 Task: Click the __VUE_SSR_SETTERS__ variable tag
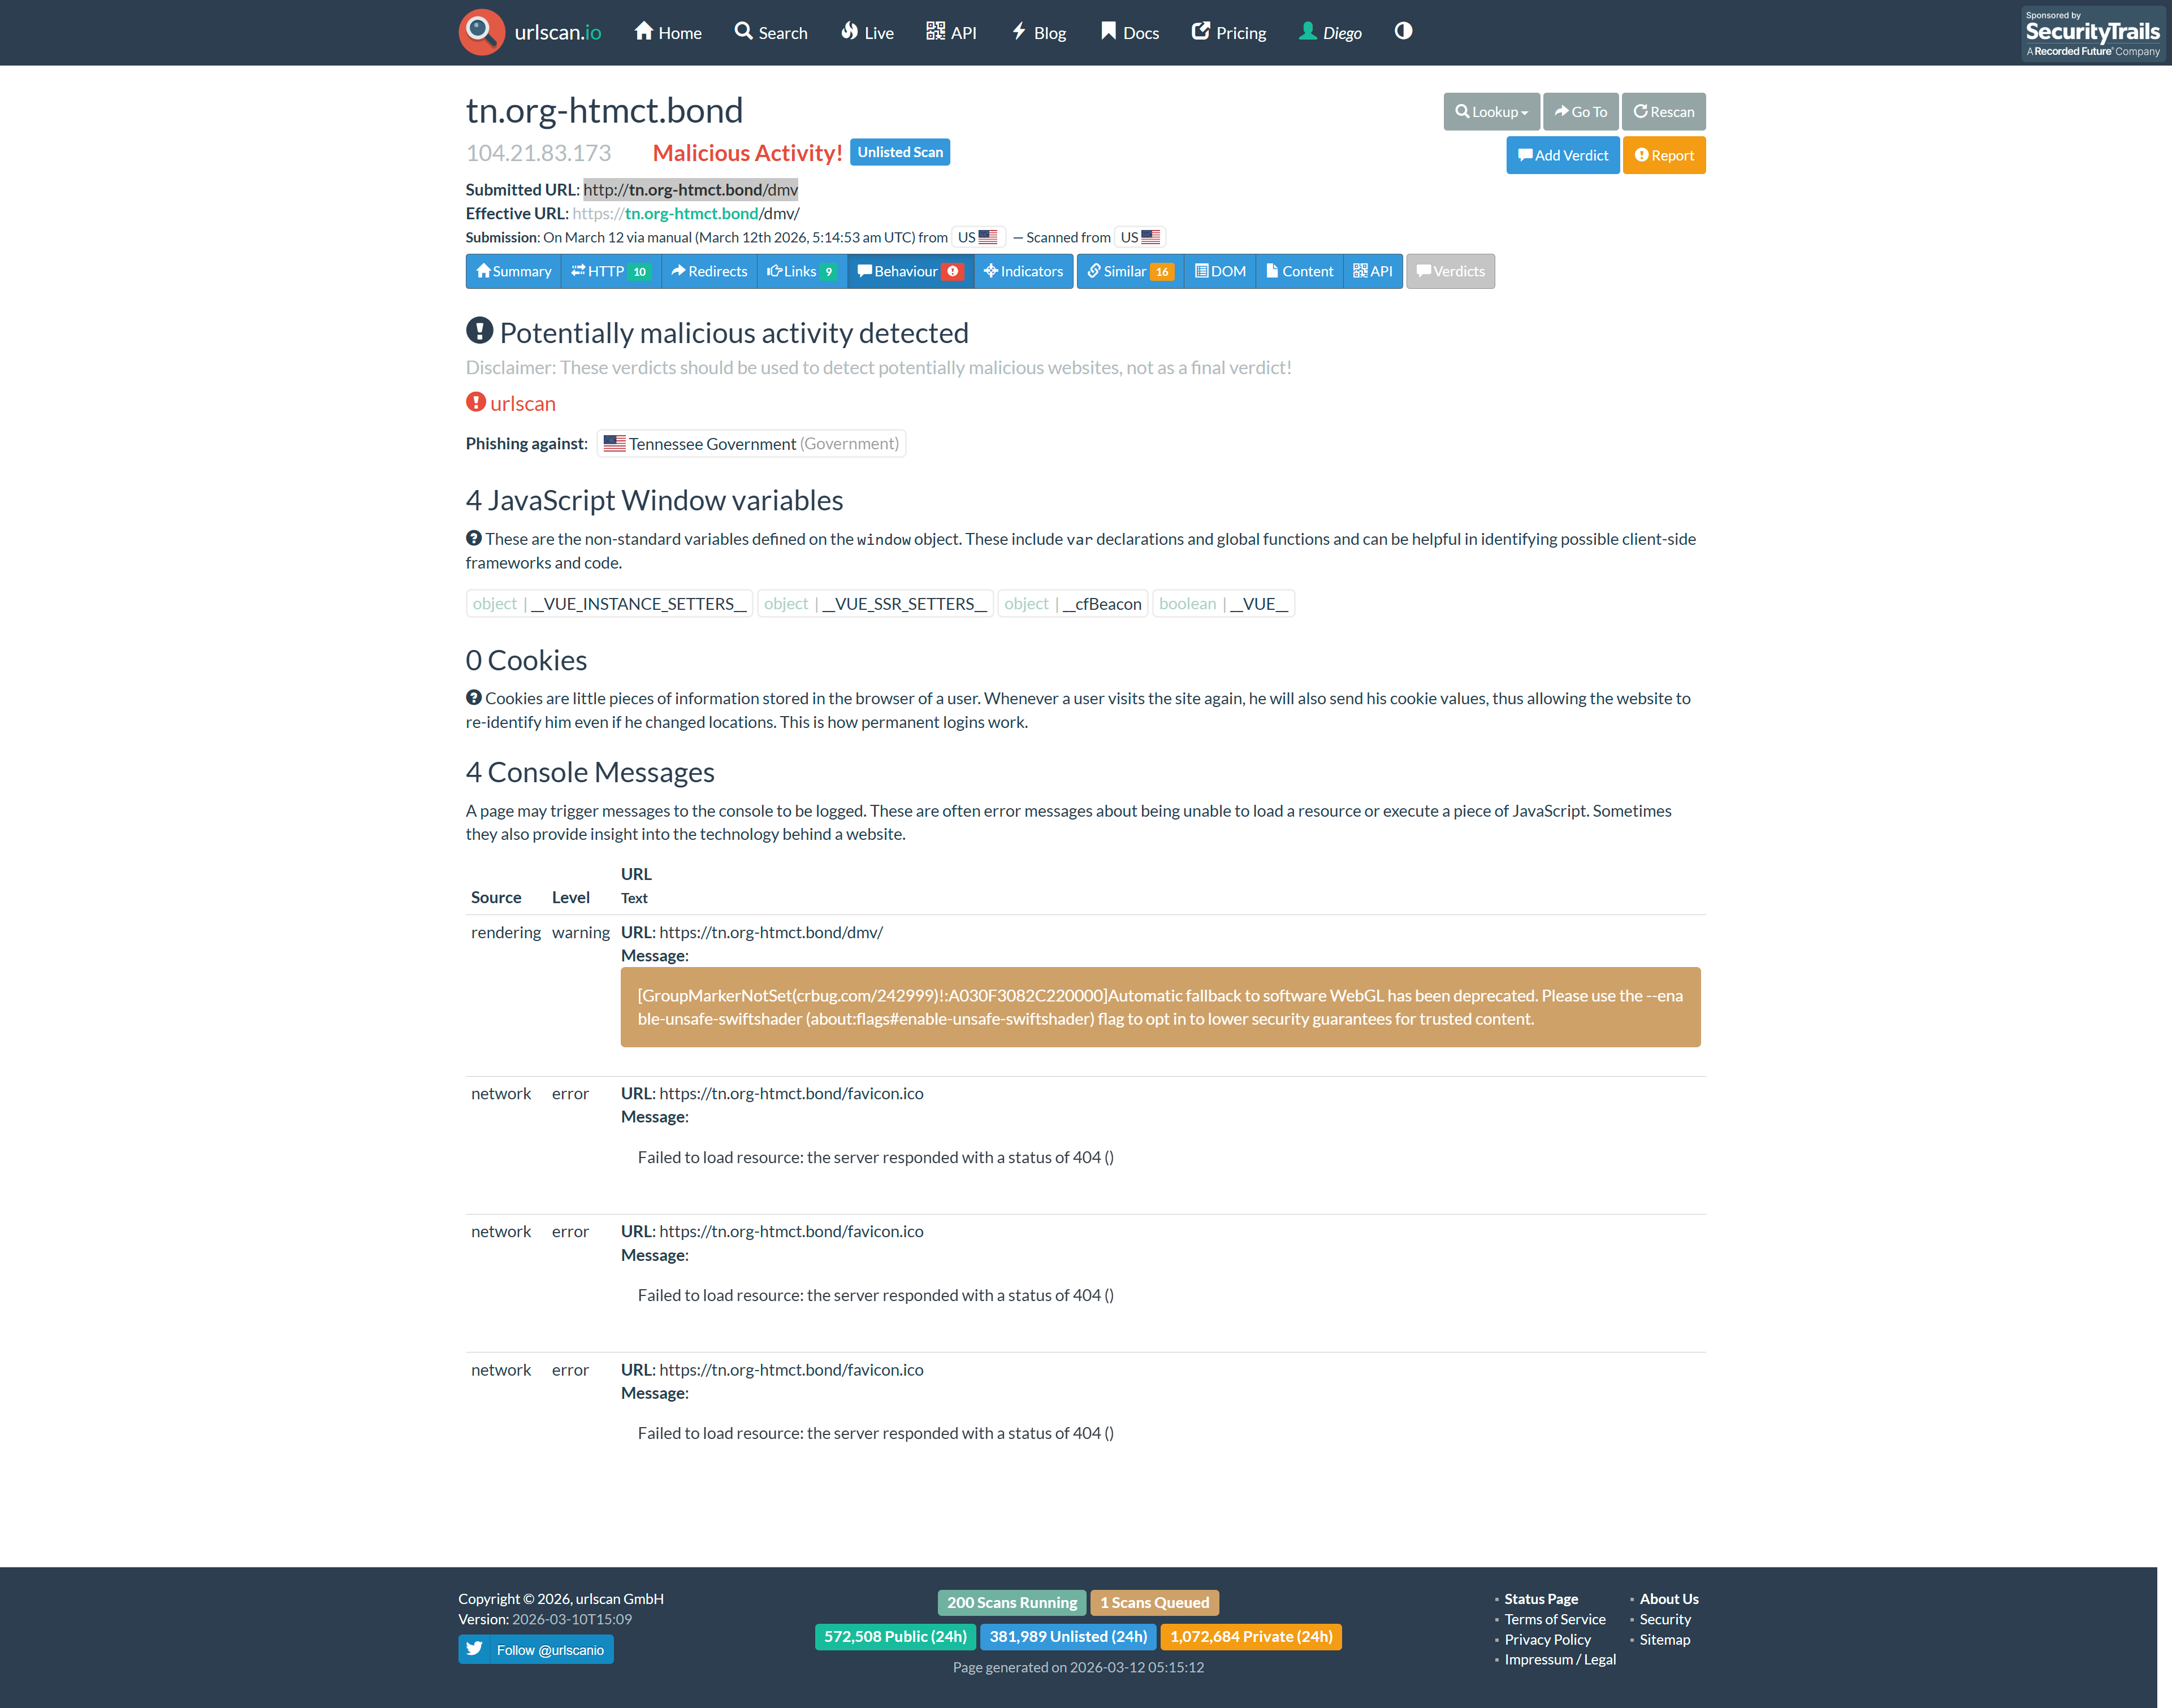875,603
